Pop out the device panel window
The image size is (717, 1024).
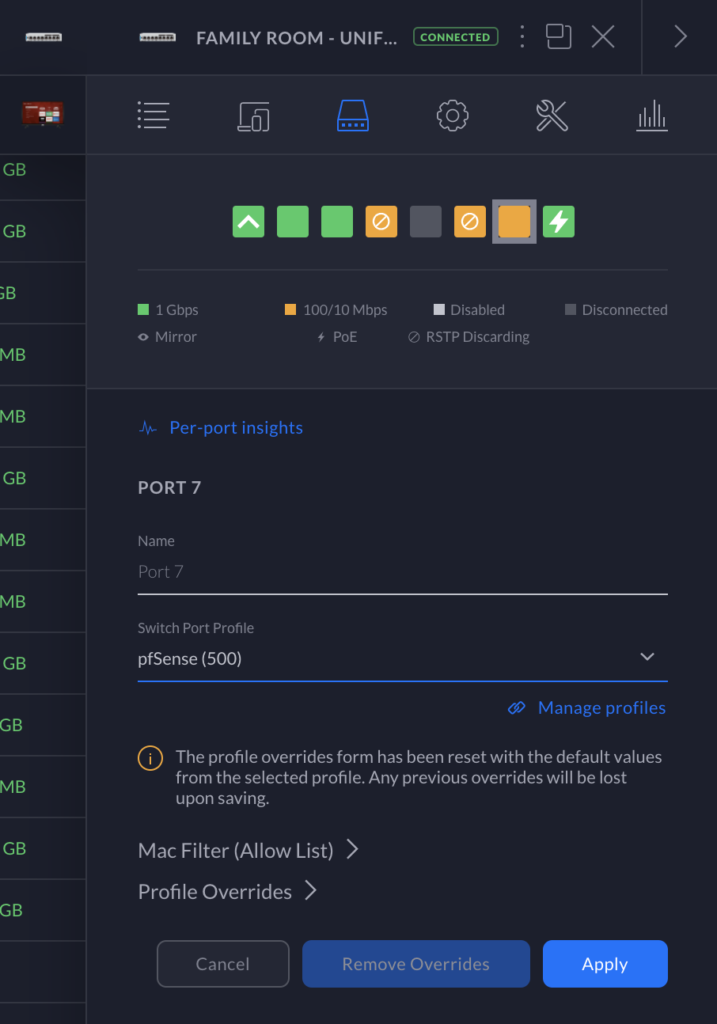coord(558,38)
